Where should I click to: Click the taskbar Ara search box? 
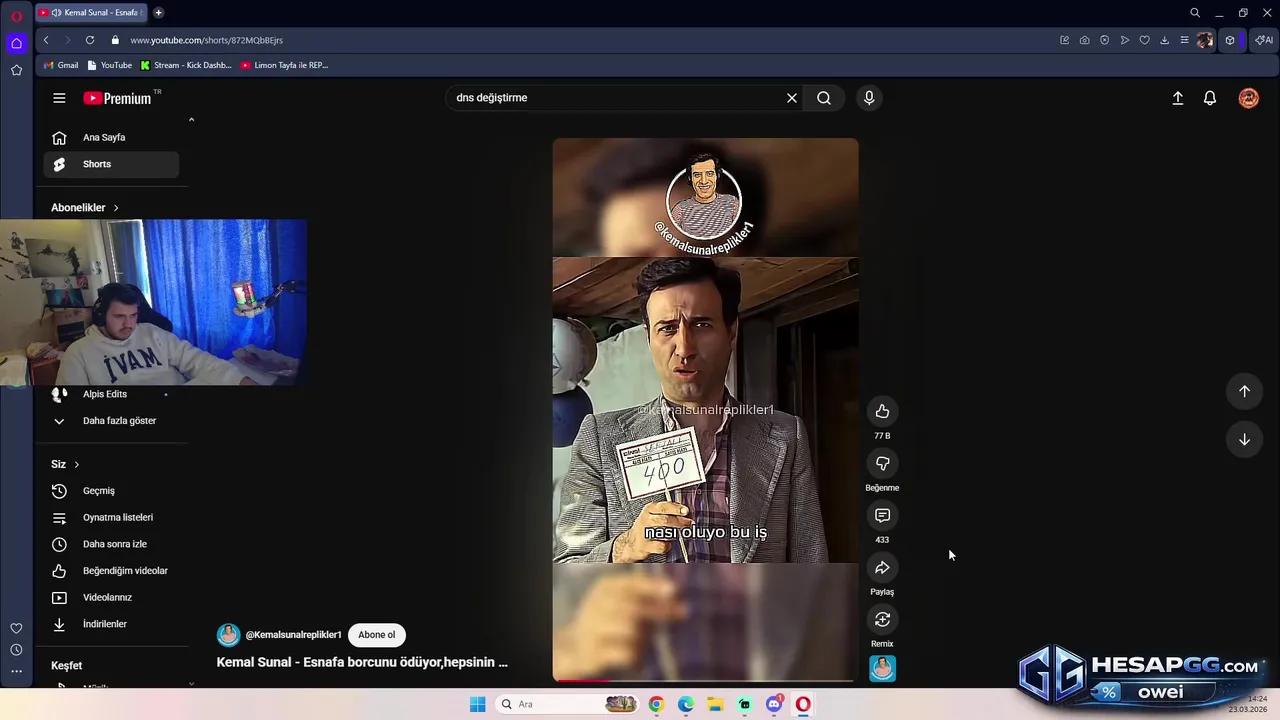[568, 704]
